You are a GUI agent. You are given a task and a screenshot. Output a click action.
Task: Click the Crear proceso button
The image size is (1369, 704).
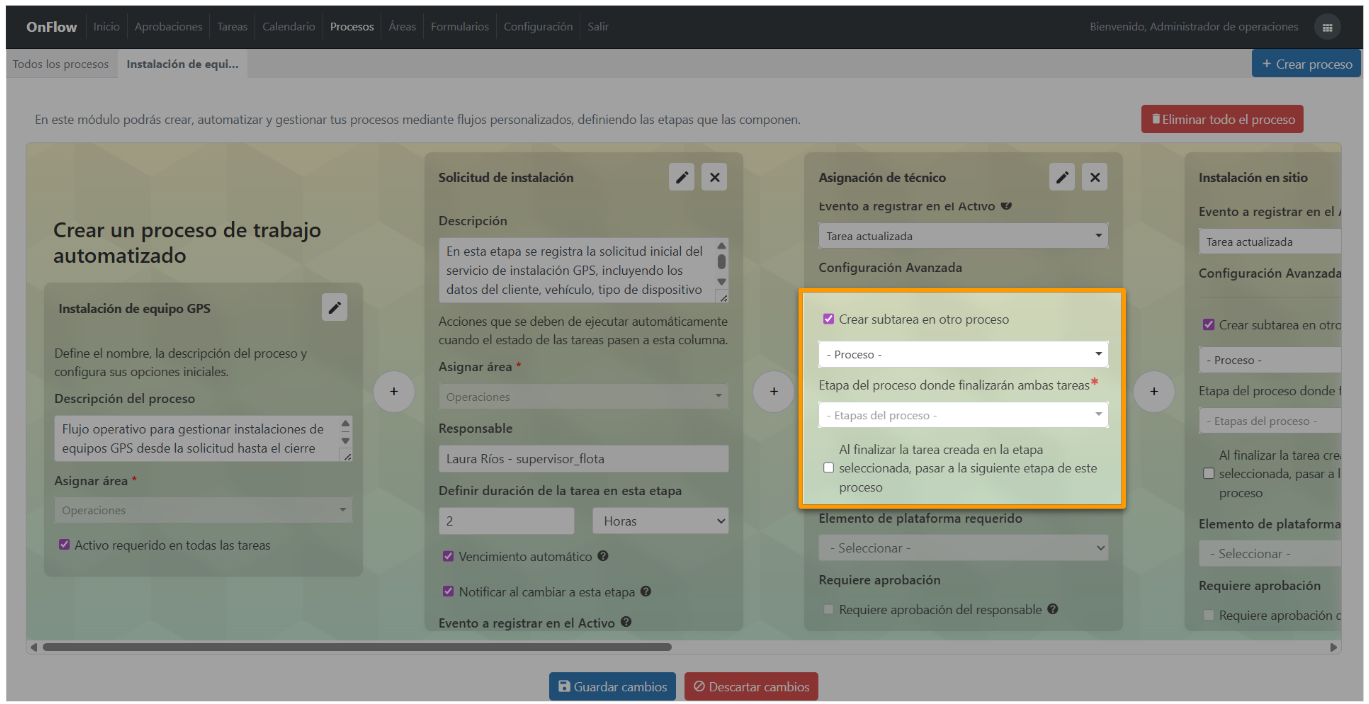click(x=1306, y=64)
